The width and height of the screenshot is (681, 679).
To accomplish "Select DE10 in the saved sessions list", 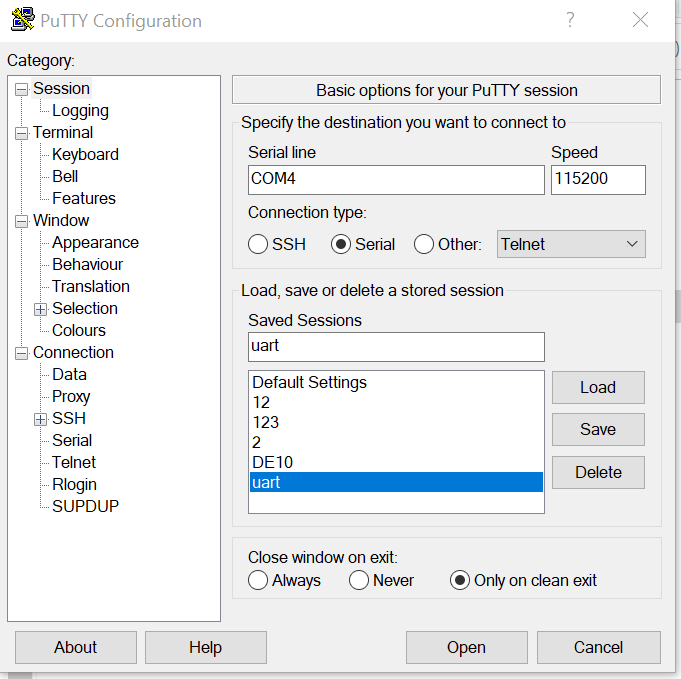I will point(272,462).
